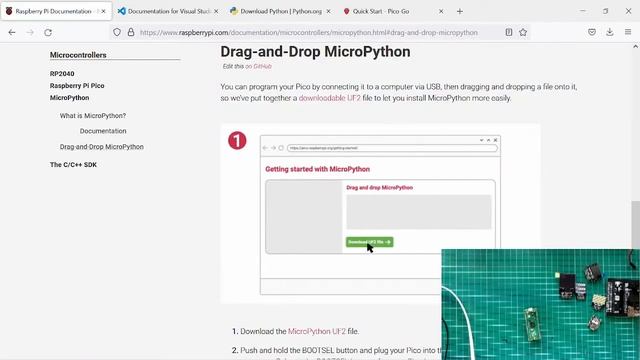The height and width of the screenshot is (360, 640).
Task: Go to What is MicroPython? section
Action: point(93,116)
